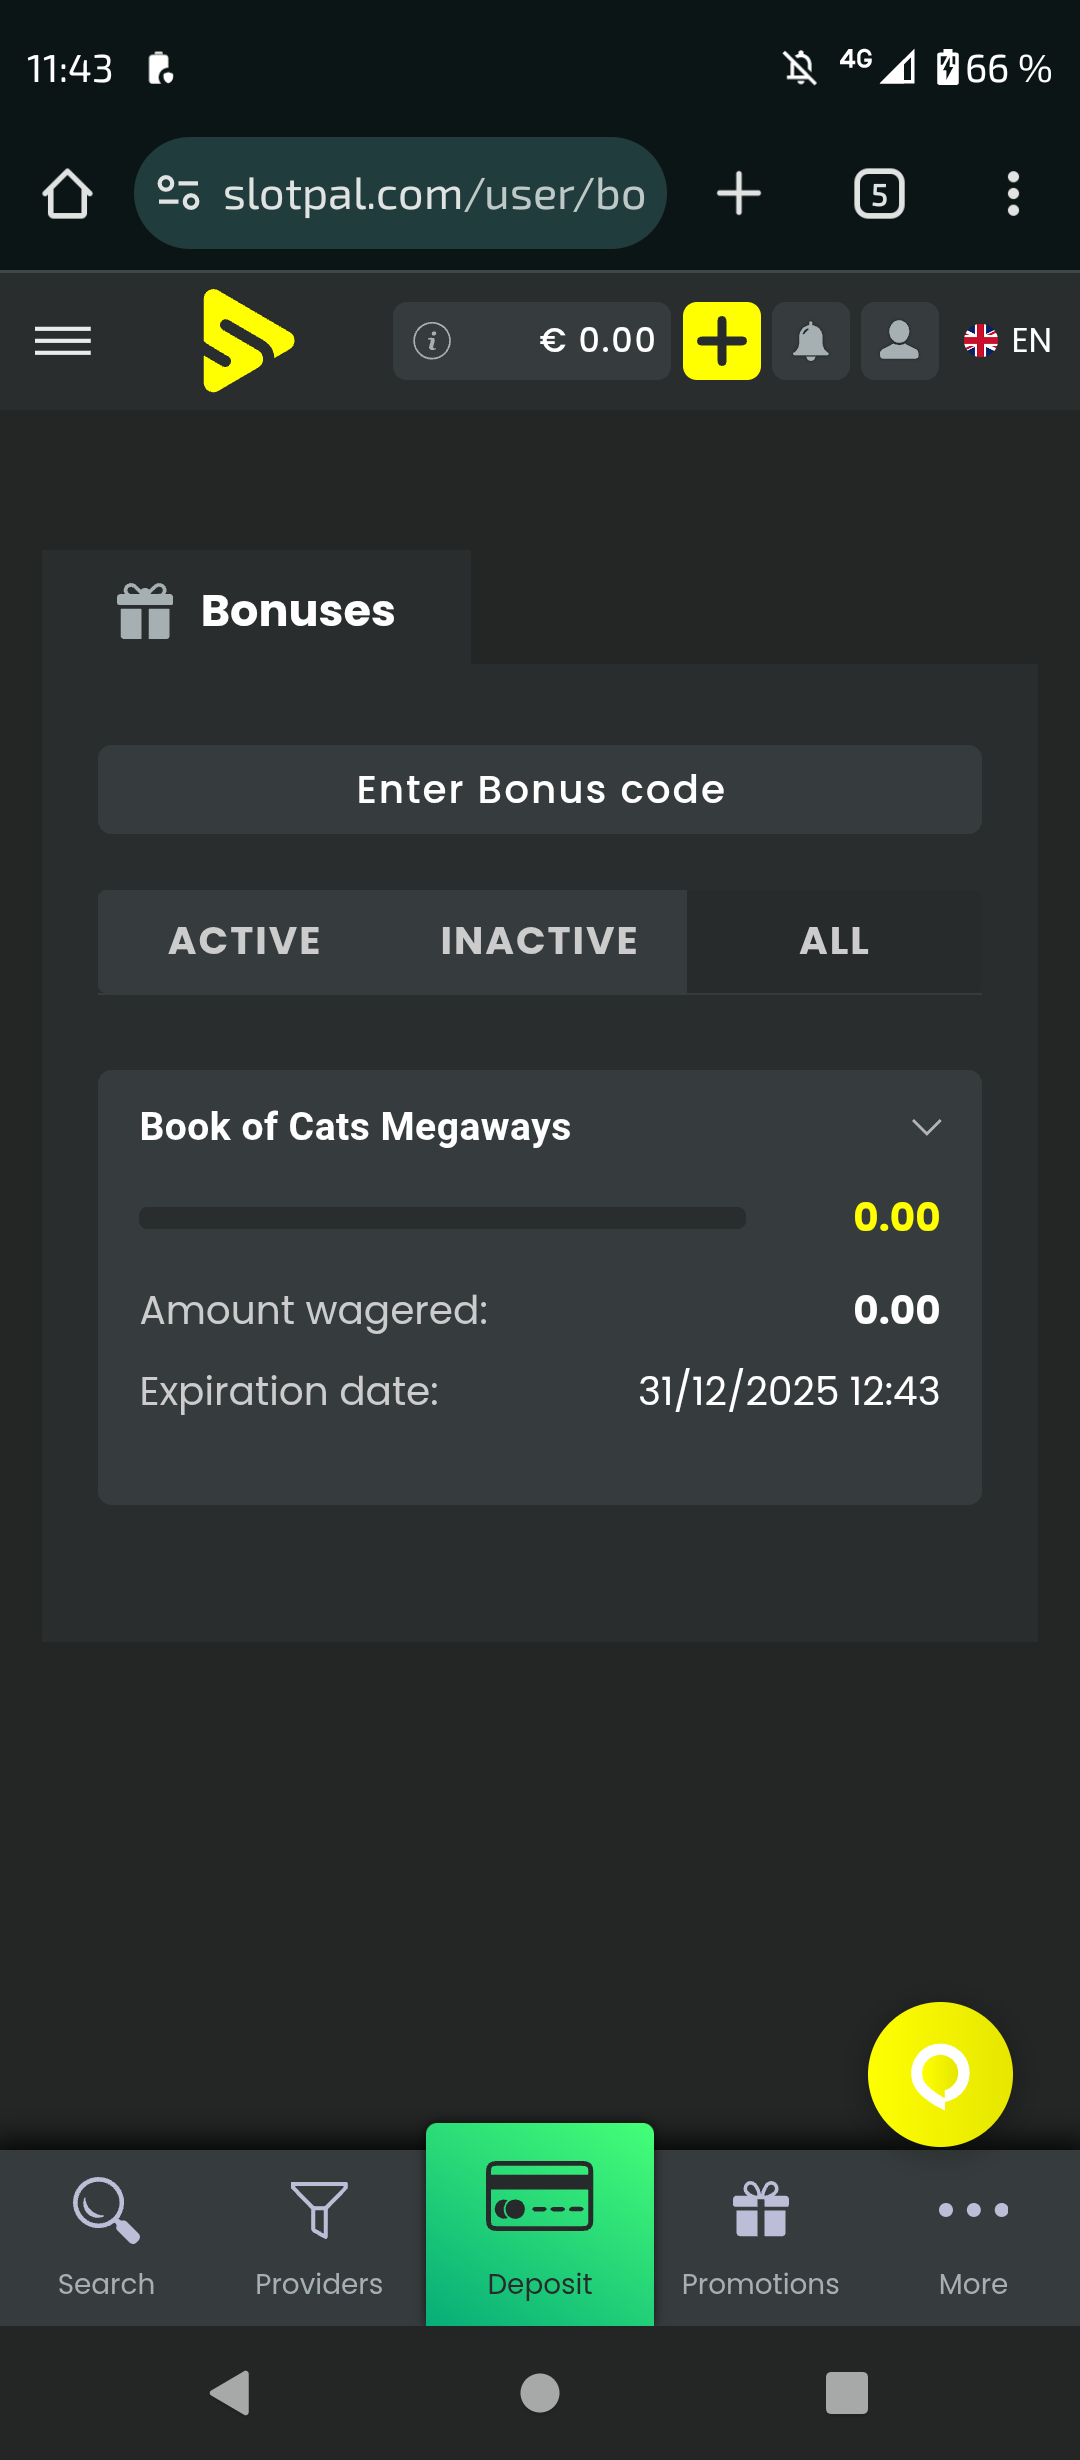Click the balance info icon
Viewport: 1080px width, 2460px height.
(432, 341)
